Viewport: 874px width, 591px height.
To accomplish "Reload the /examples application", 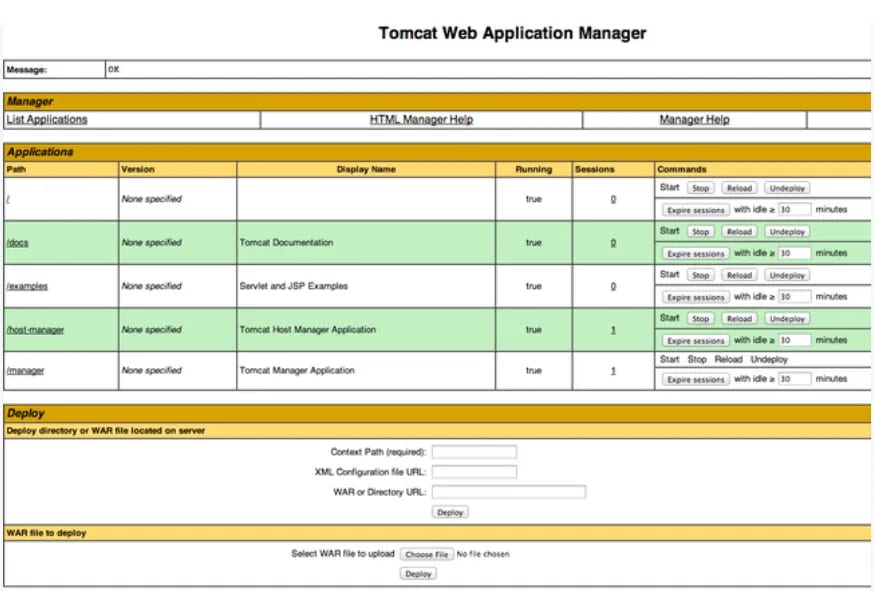I will (739, 275).
